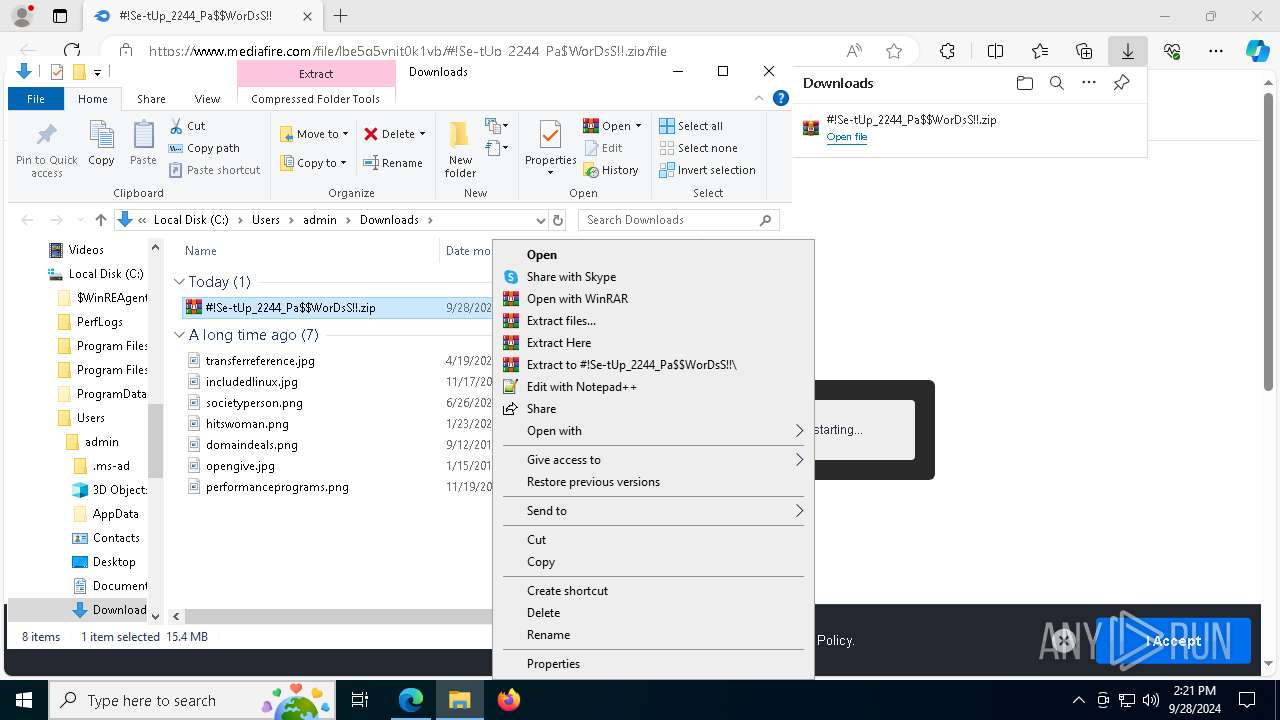1280x720 pixels.
Task: Pin the Edge Downloads panel
Action: 1121,83
